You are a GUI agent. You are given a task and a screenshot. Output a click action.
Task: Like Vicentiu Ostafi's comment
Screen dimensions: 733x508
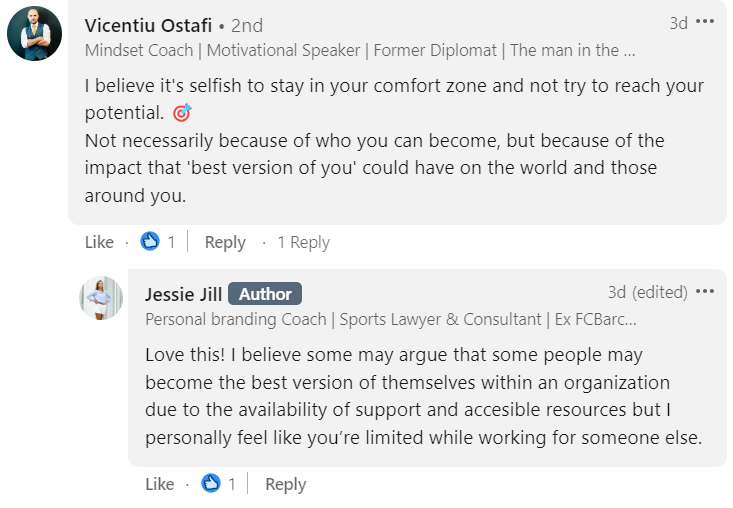click(x=99, y=242)
